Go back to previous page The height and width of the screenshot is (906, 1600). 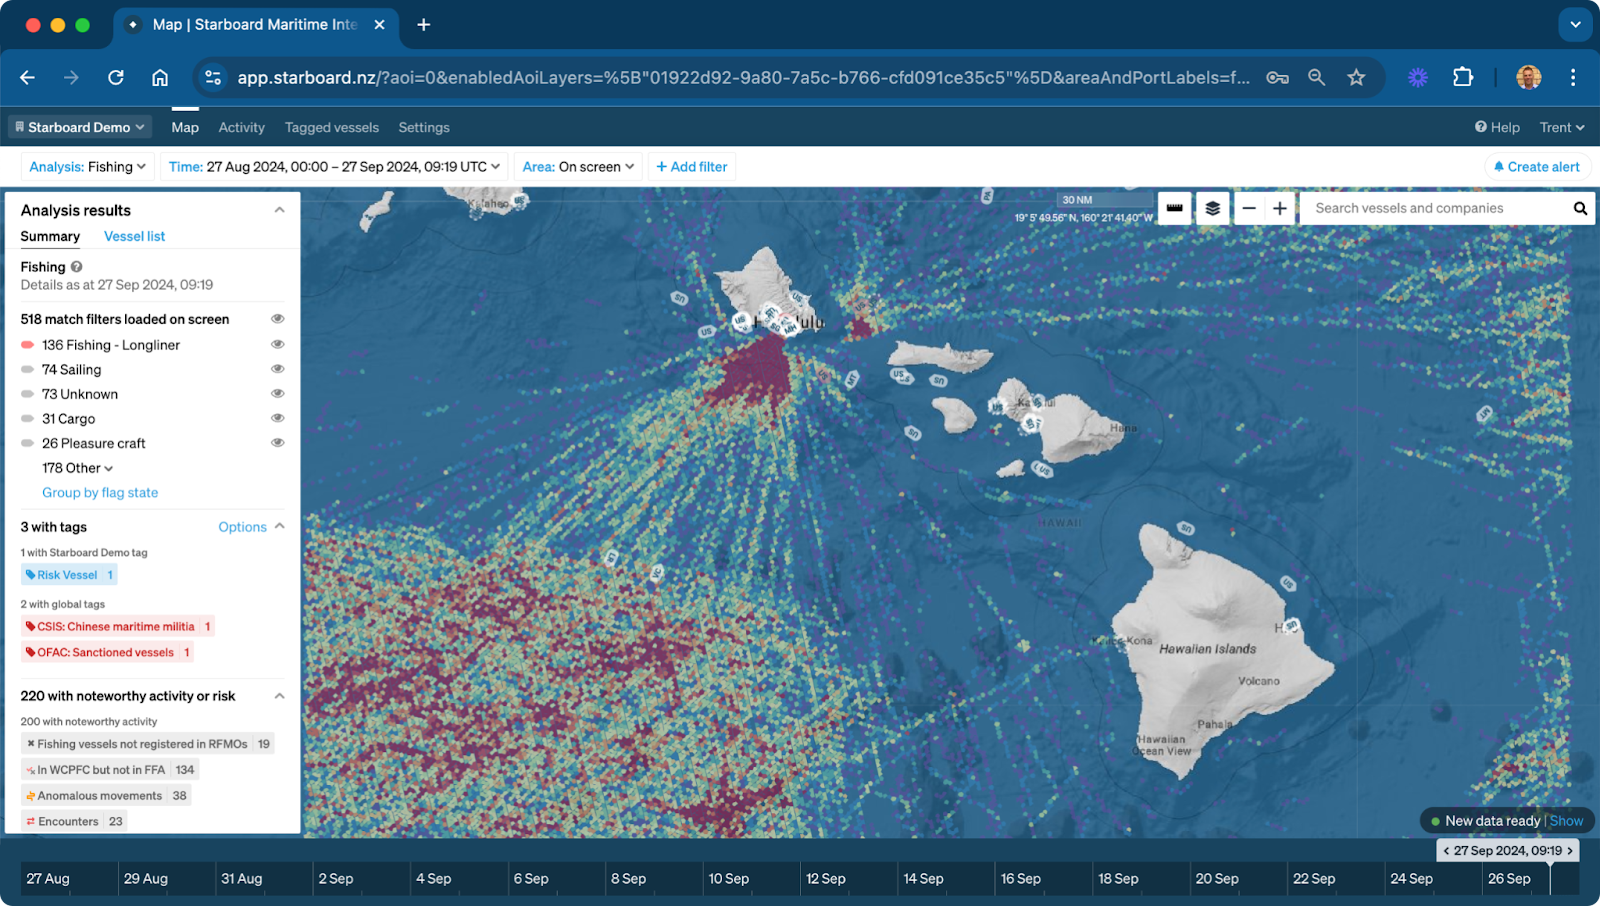click(x=28, y=77)
